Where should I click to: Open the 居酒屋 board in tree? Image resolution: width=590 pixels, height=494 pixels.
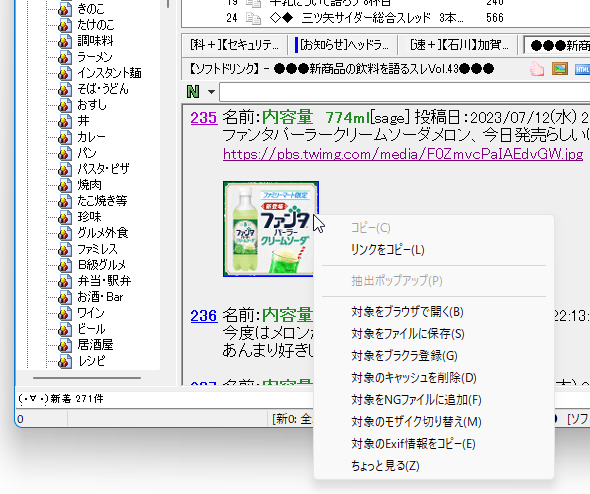[95, 345]
